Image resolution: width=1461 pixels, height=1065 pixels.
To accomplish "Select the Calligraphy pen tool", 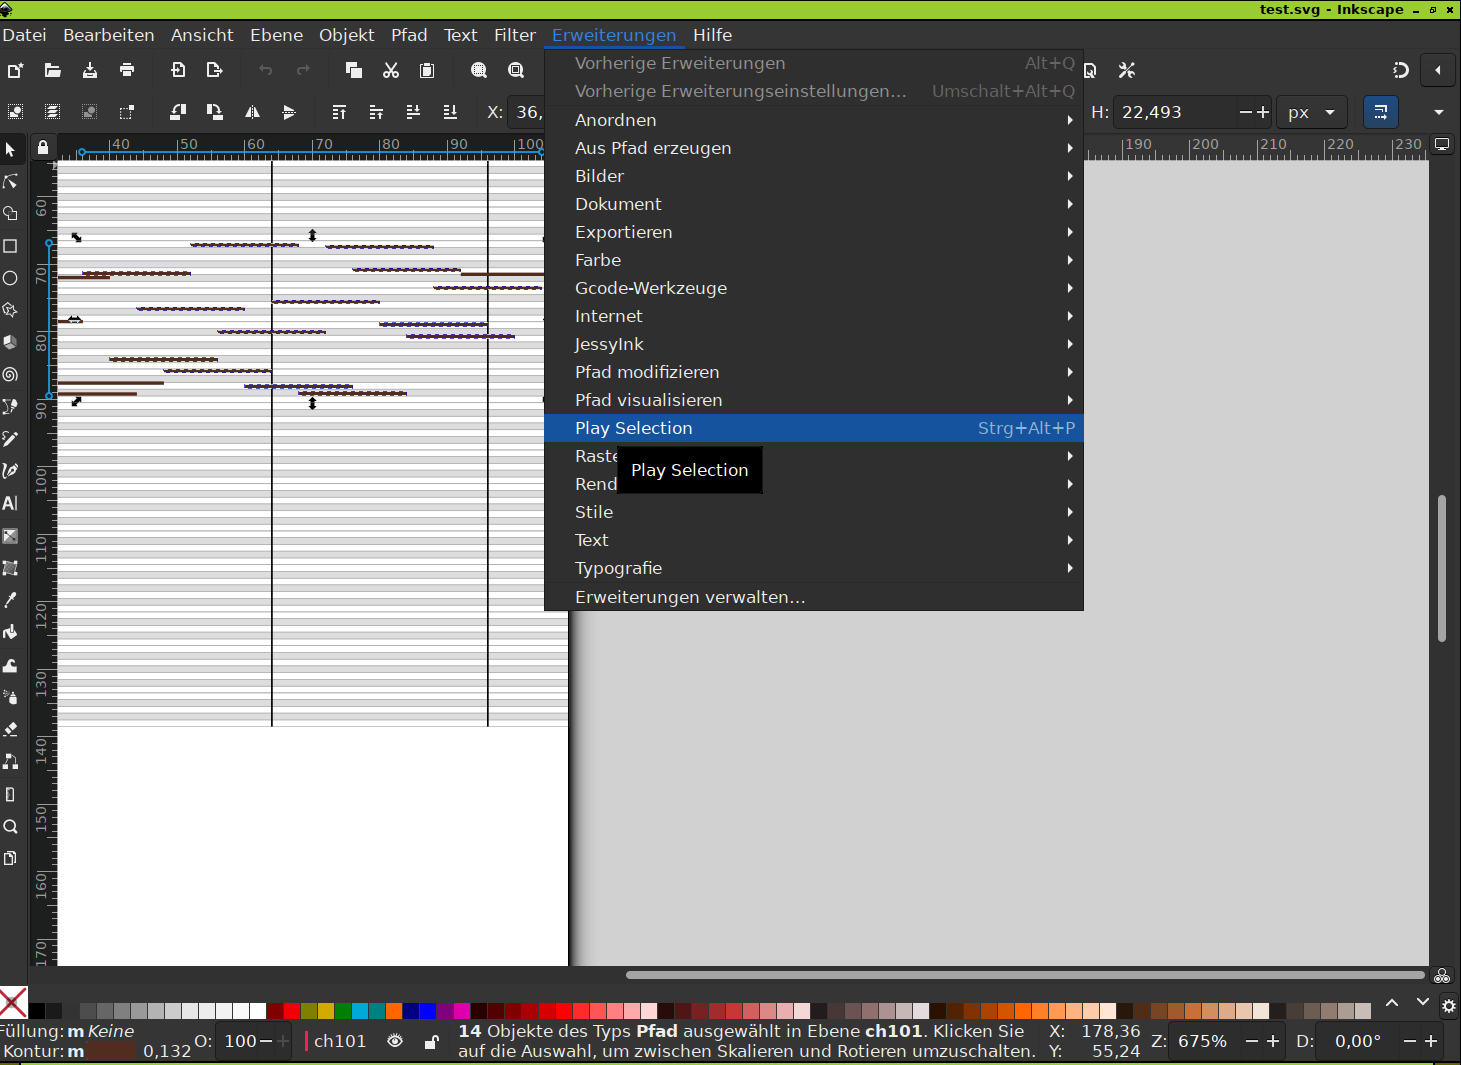I will point(11,471).
